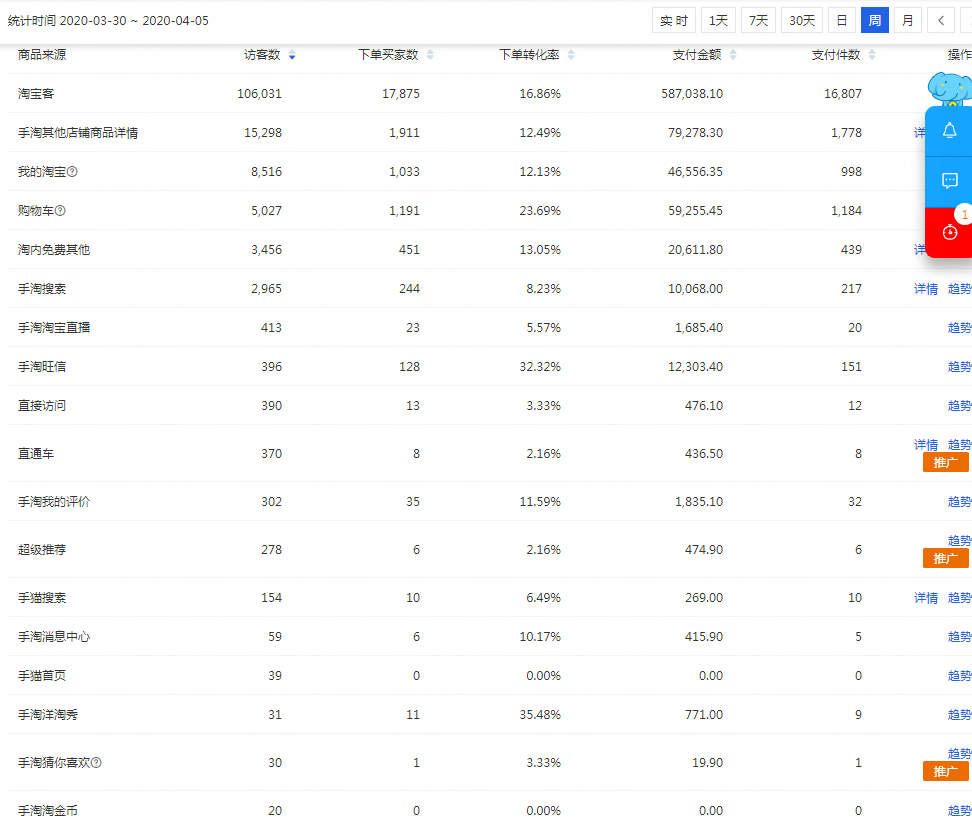Open 趋势 for 直通车 row
This screenshot has width=972, height=819.
coord(960,445)
